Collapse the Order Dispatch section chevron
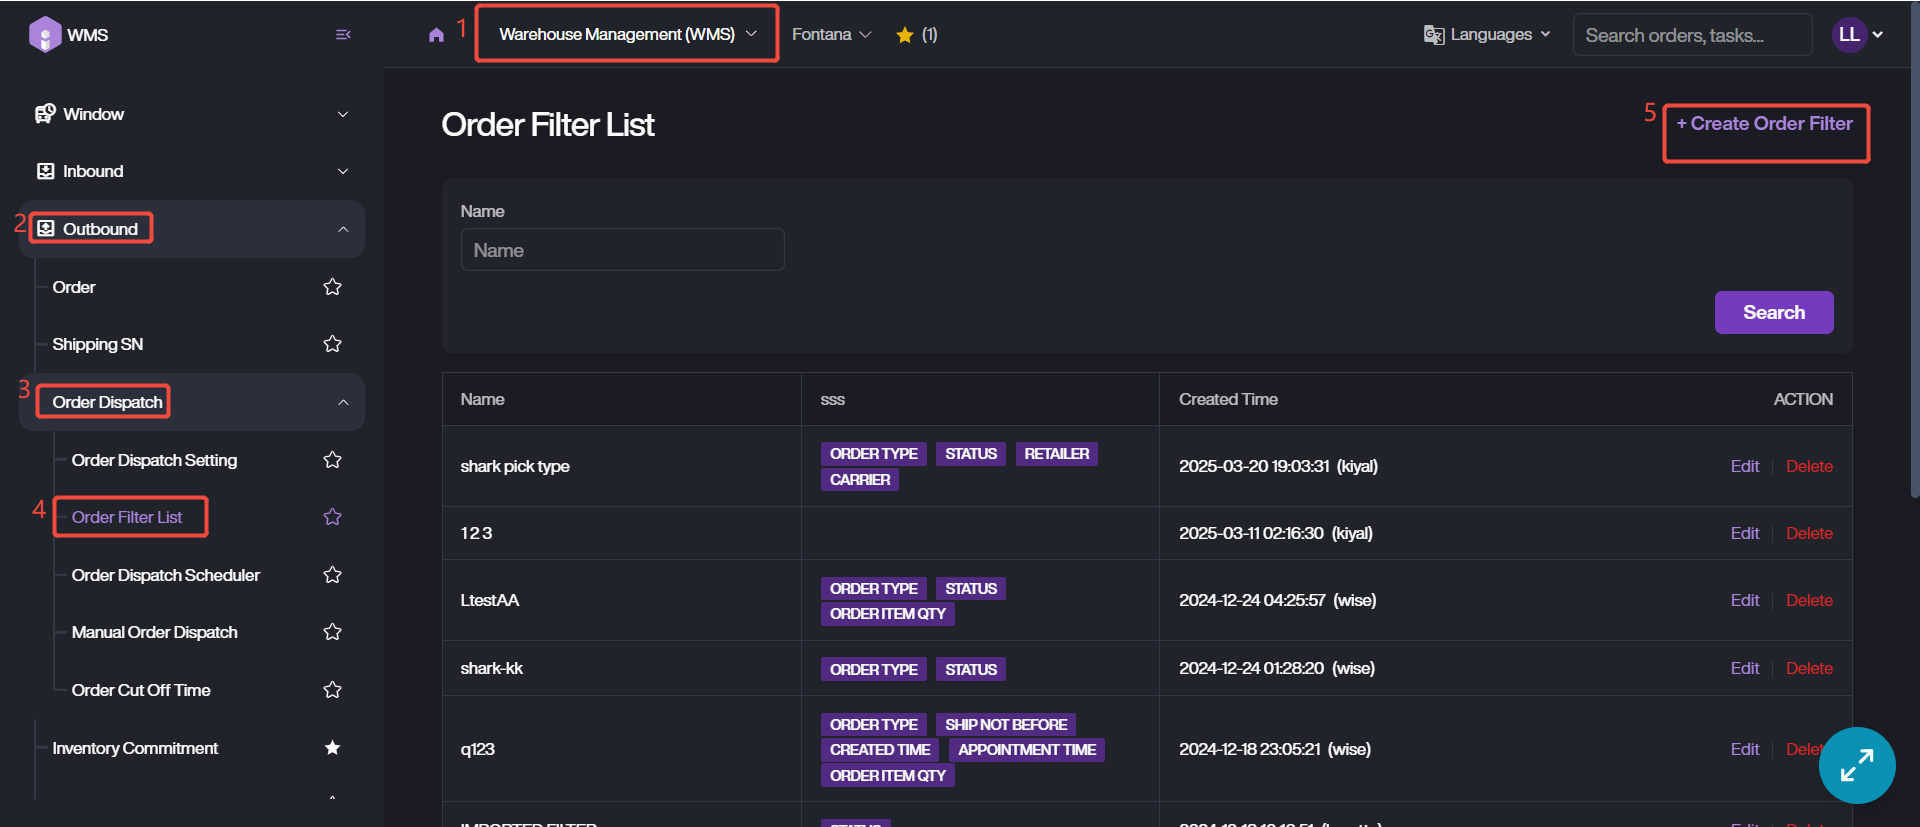 343,402
